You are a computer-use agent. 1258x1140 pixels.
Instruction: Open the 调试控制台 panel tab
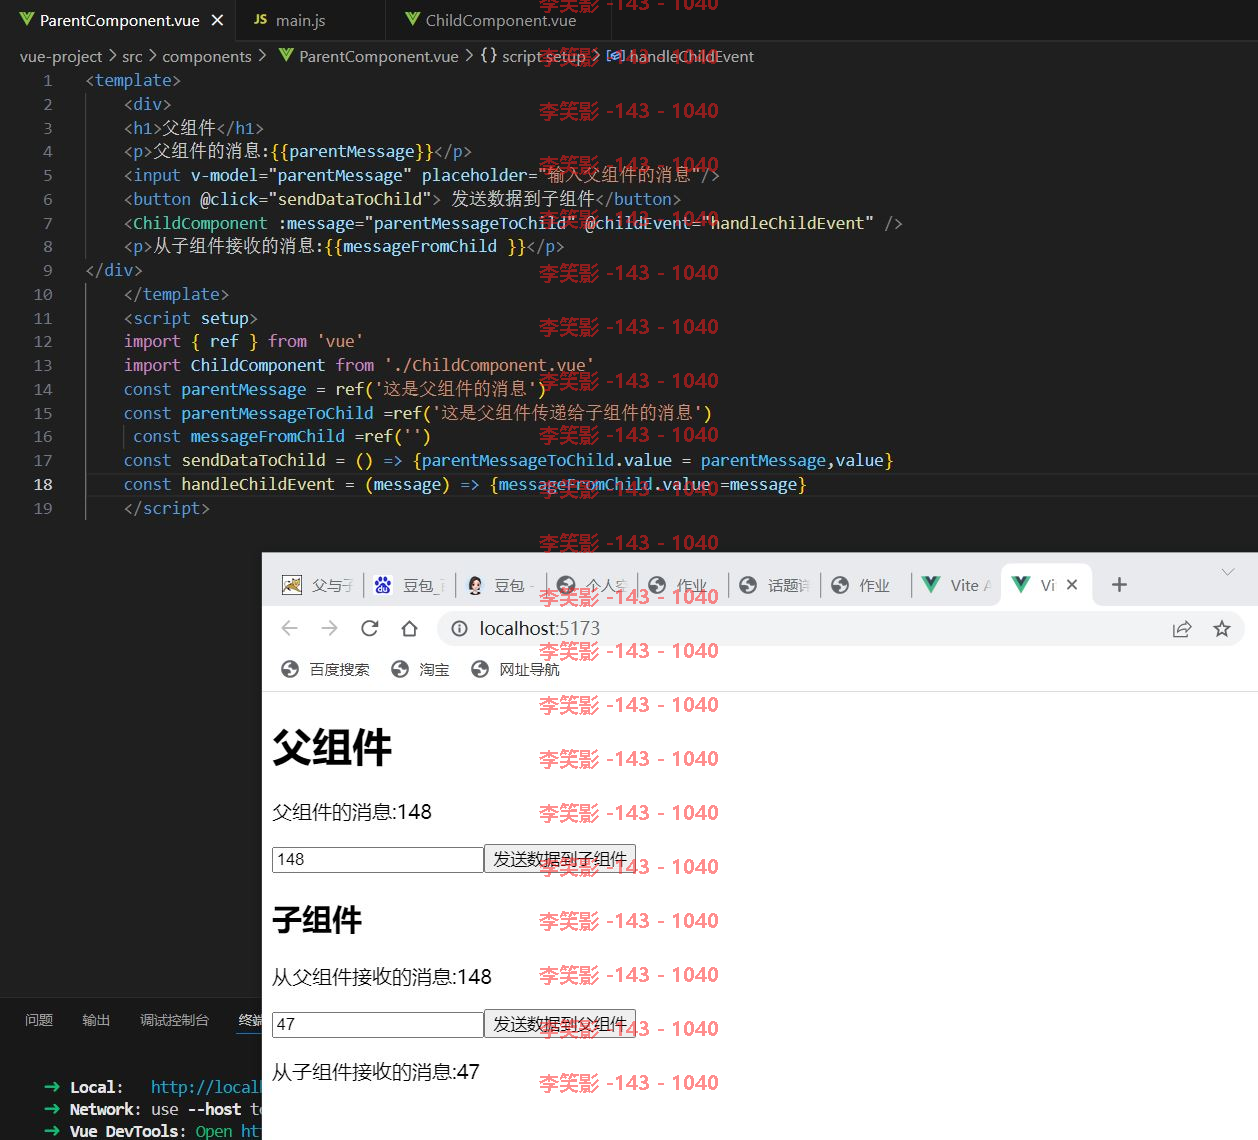(x=174, y=1020)
